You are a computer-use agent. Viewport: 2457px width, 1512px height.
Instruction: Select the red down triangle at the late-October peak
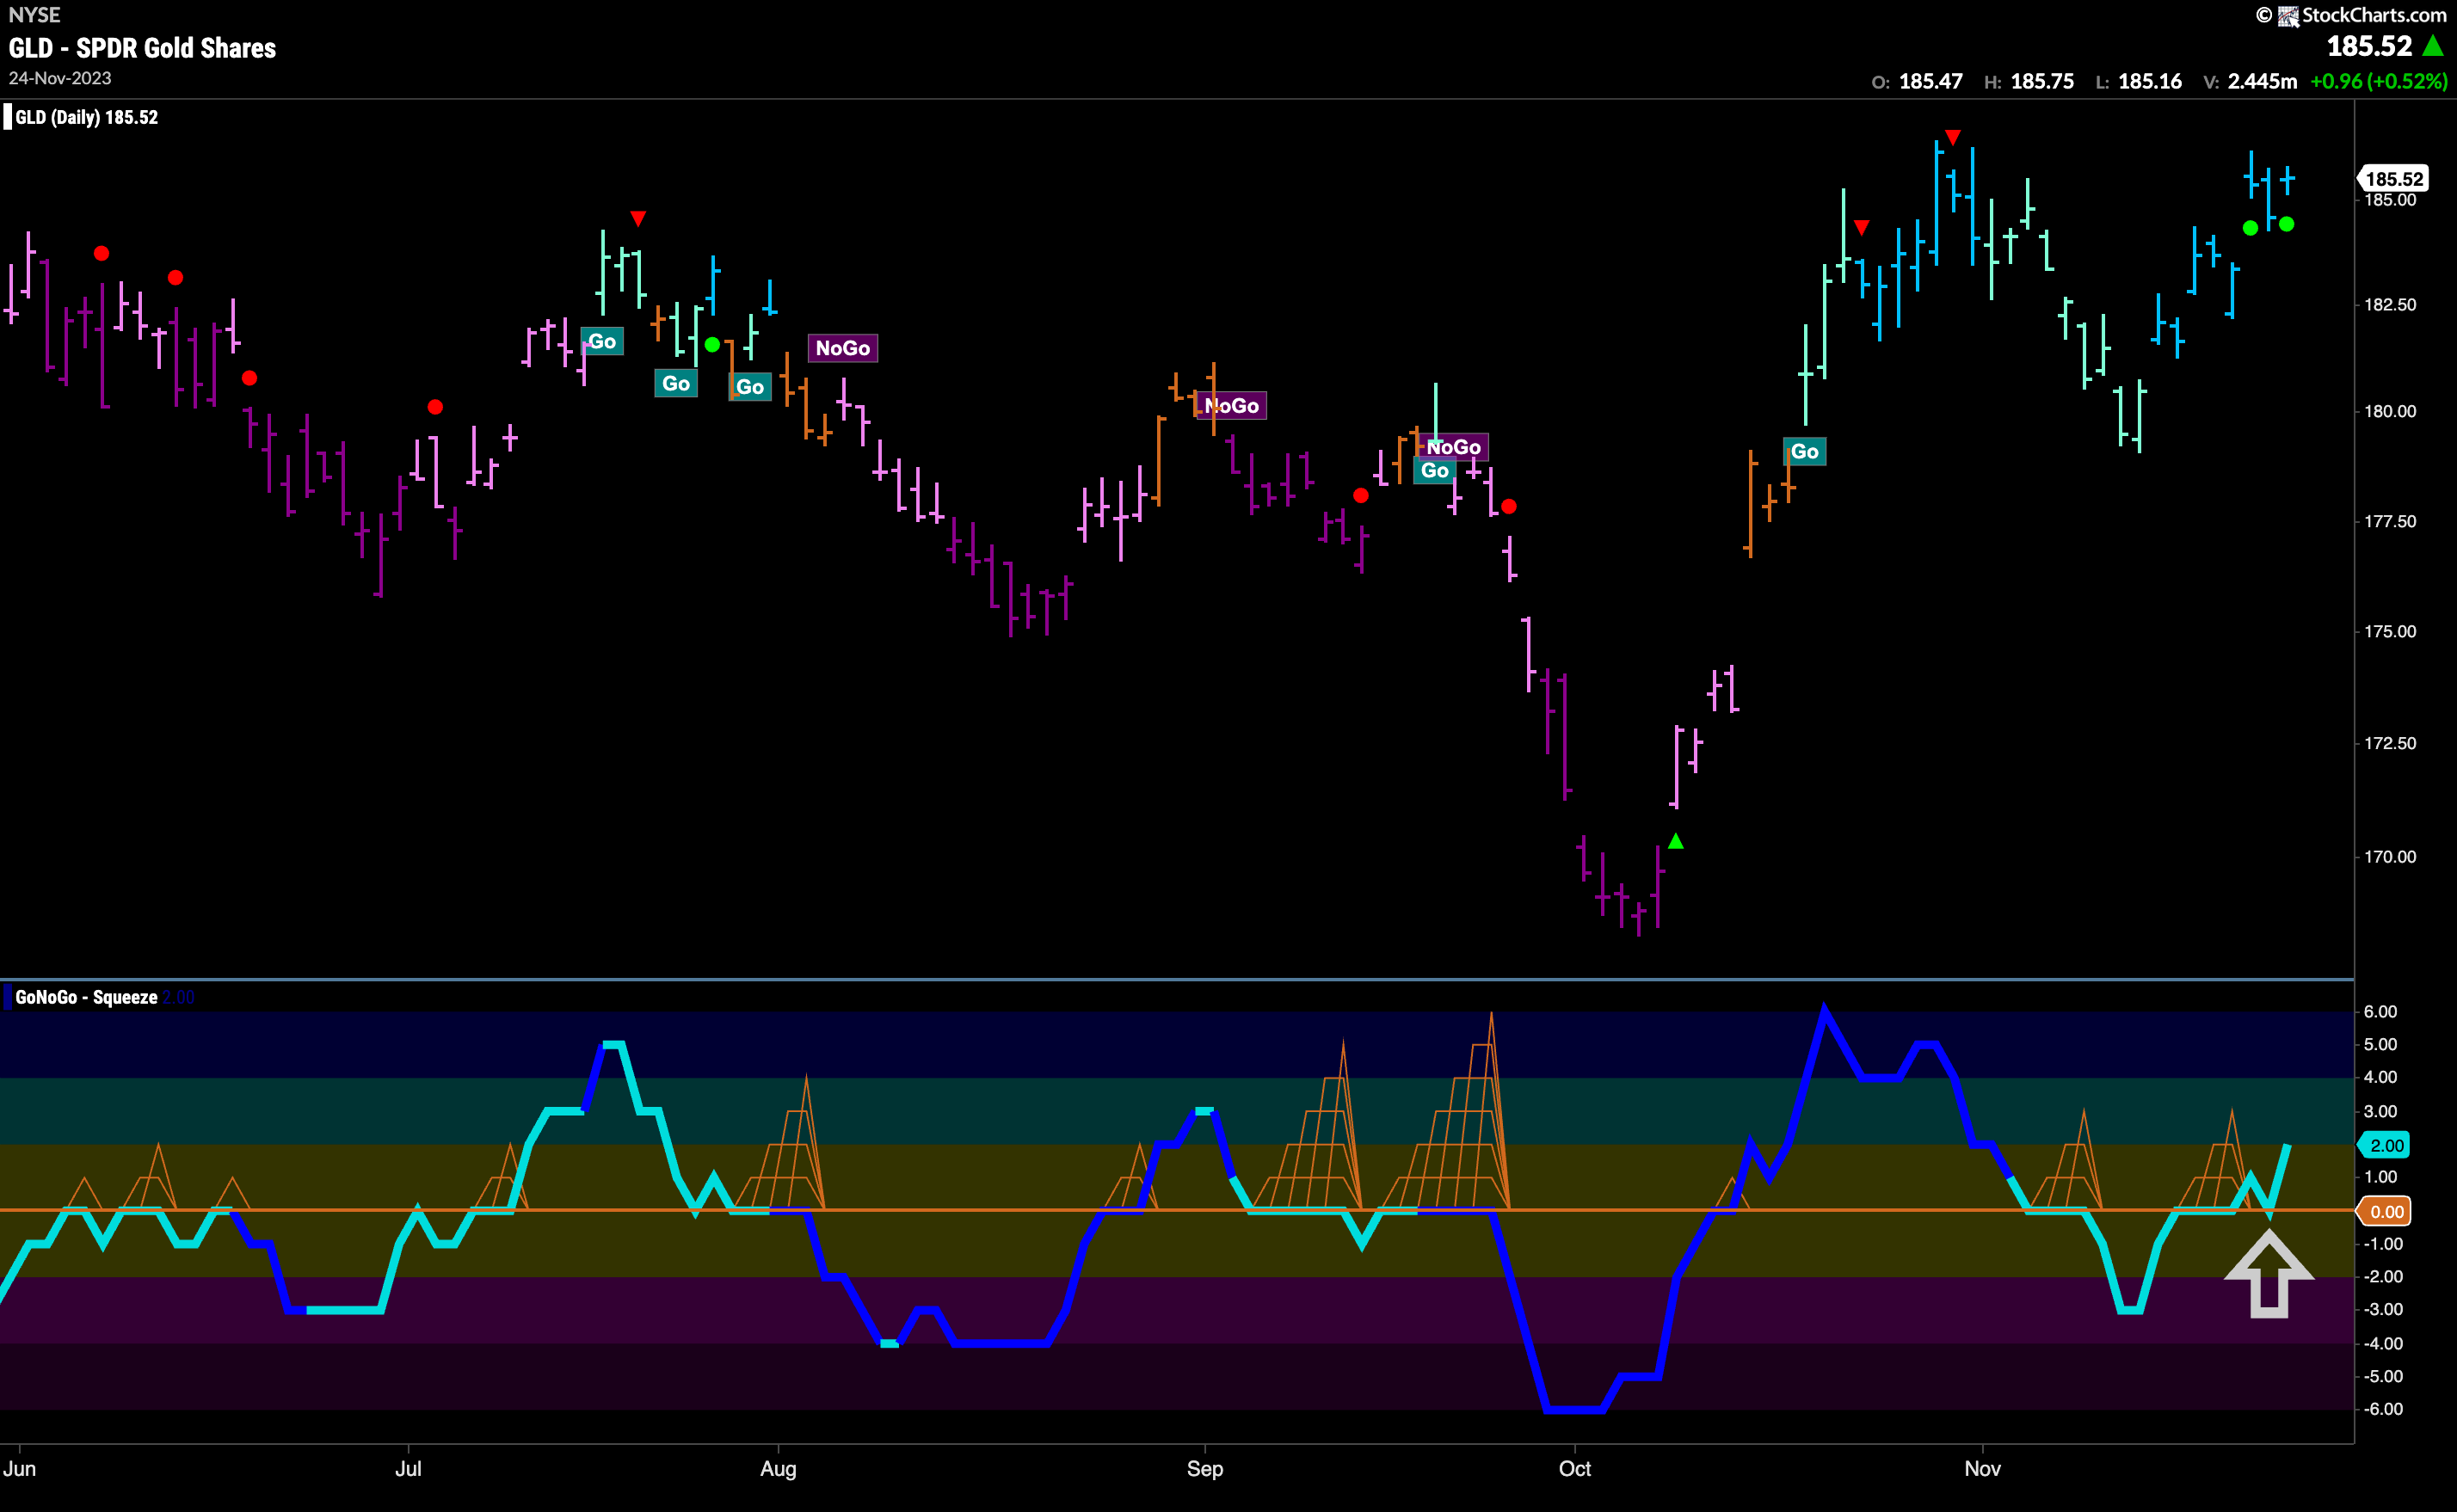coord(1952,137)
